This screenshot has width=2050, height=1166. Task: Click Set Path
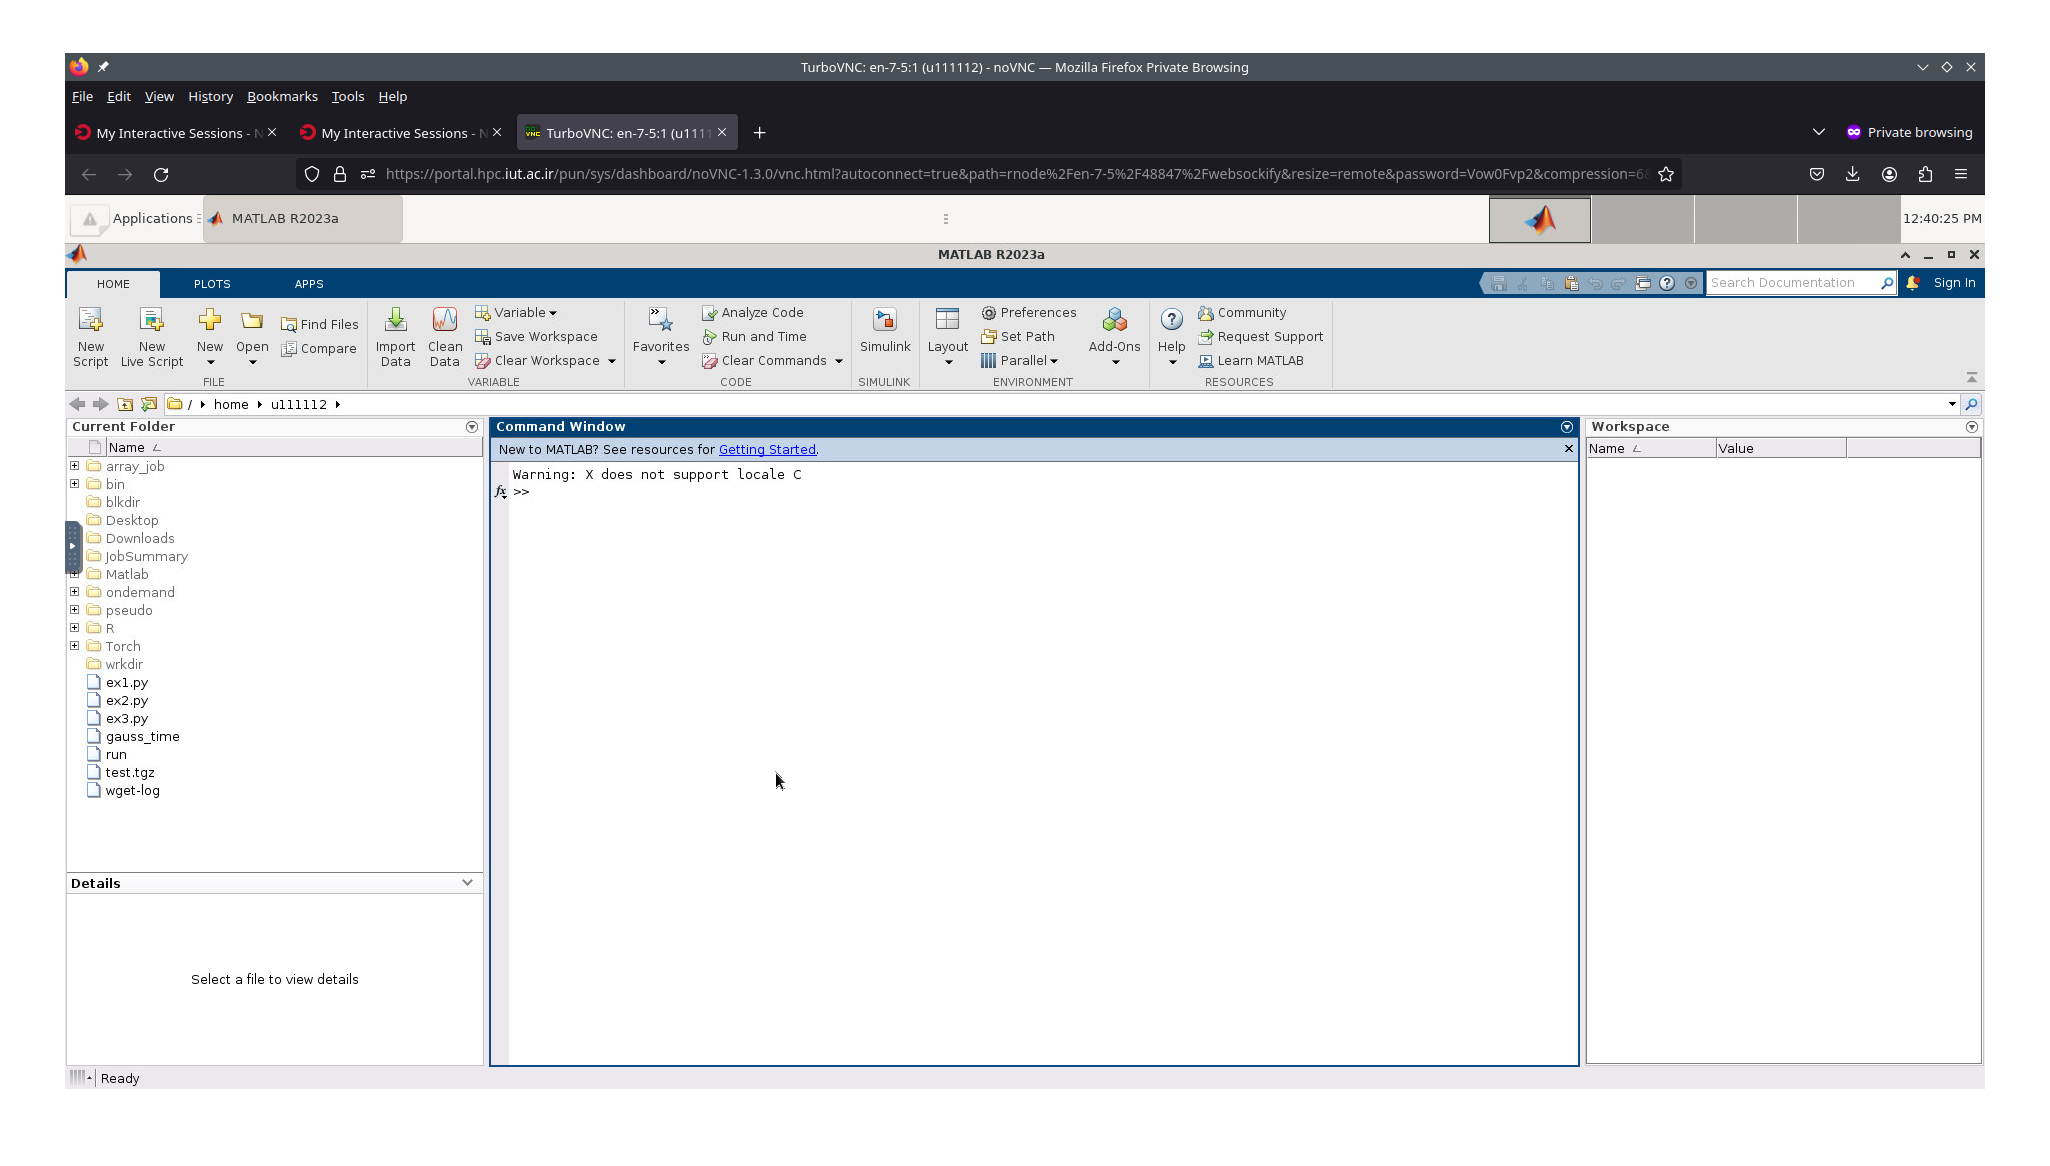(1018, 337)
